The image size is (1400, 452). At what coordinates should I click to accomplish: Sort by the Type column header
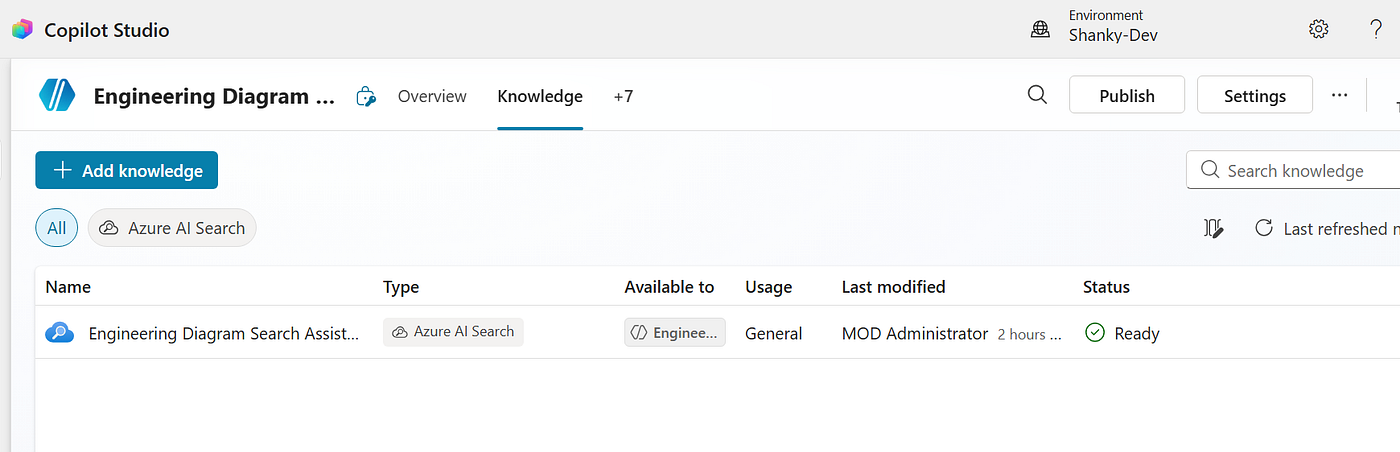tap(401, 287)
